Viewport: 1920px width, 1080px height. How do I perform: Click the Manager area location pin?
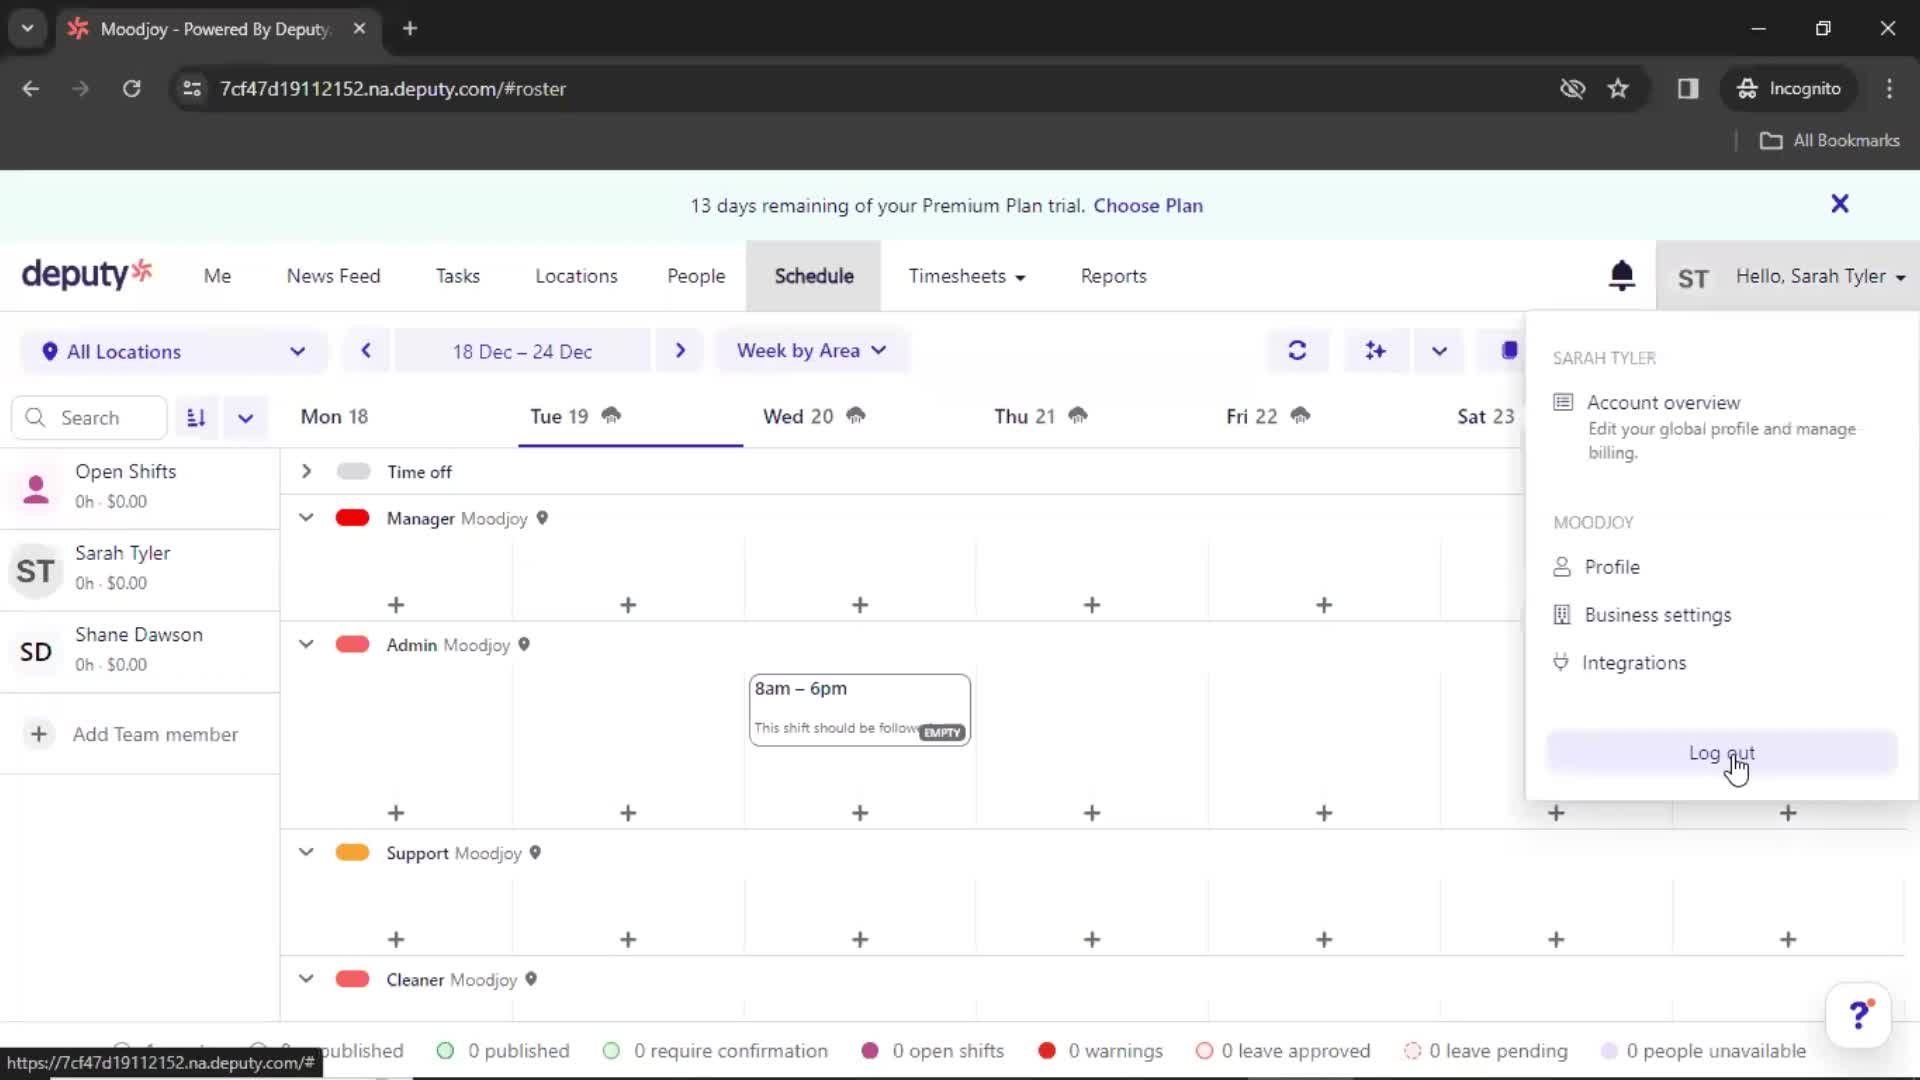(542, 518)
